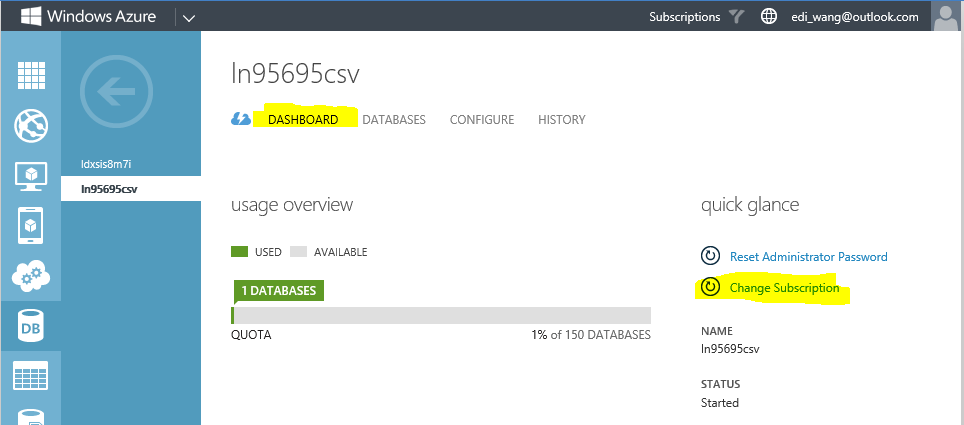The image size is (964, 425).
Task: Click the green USED legend swatch
Action: pyautogui.click(x=239, y=252)
